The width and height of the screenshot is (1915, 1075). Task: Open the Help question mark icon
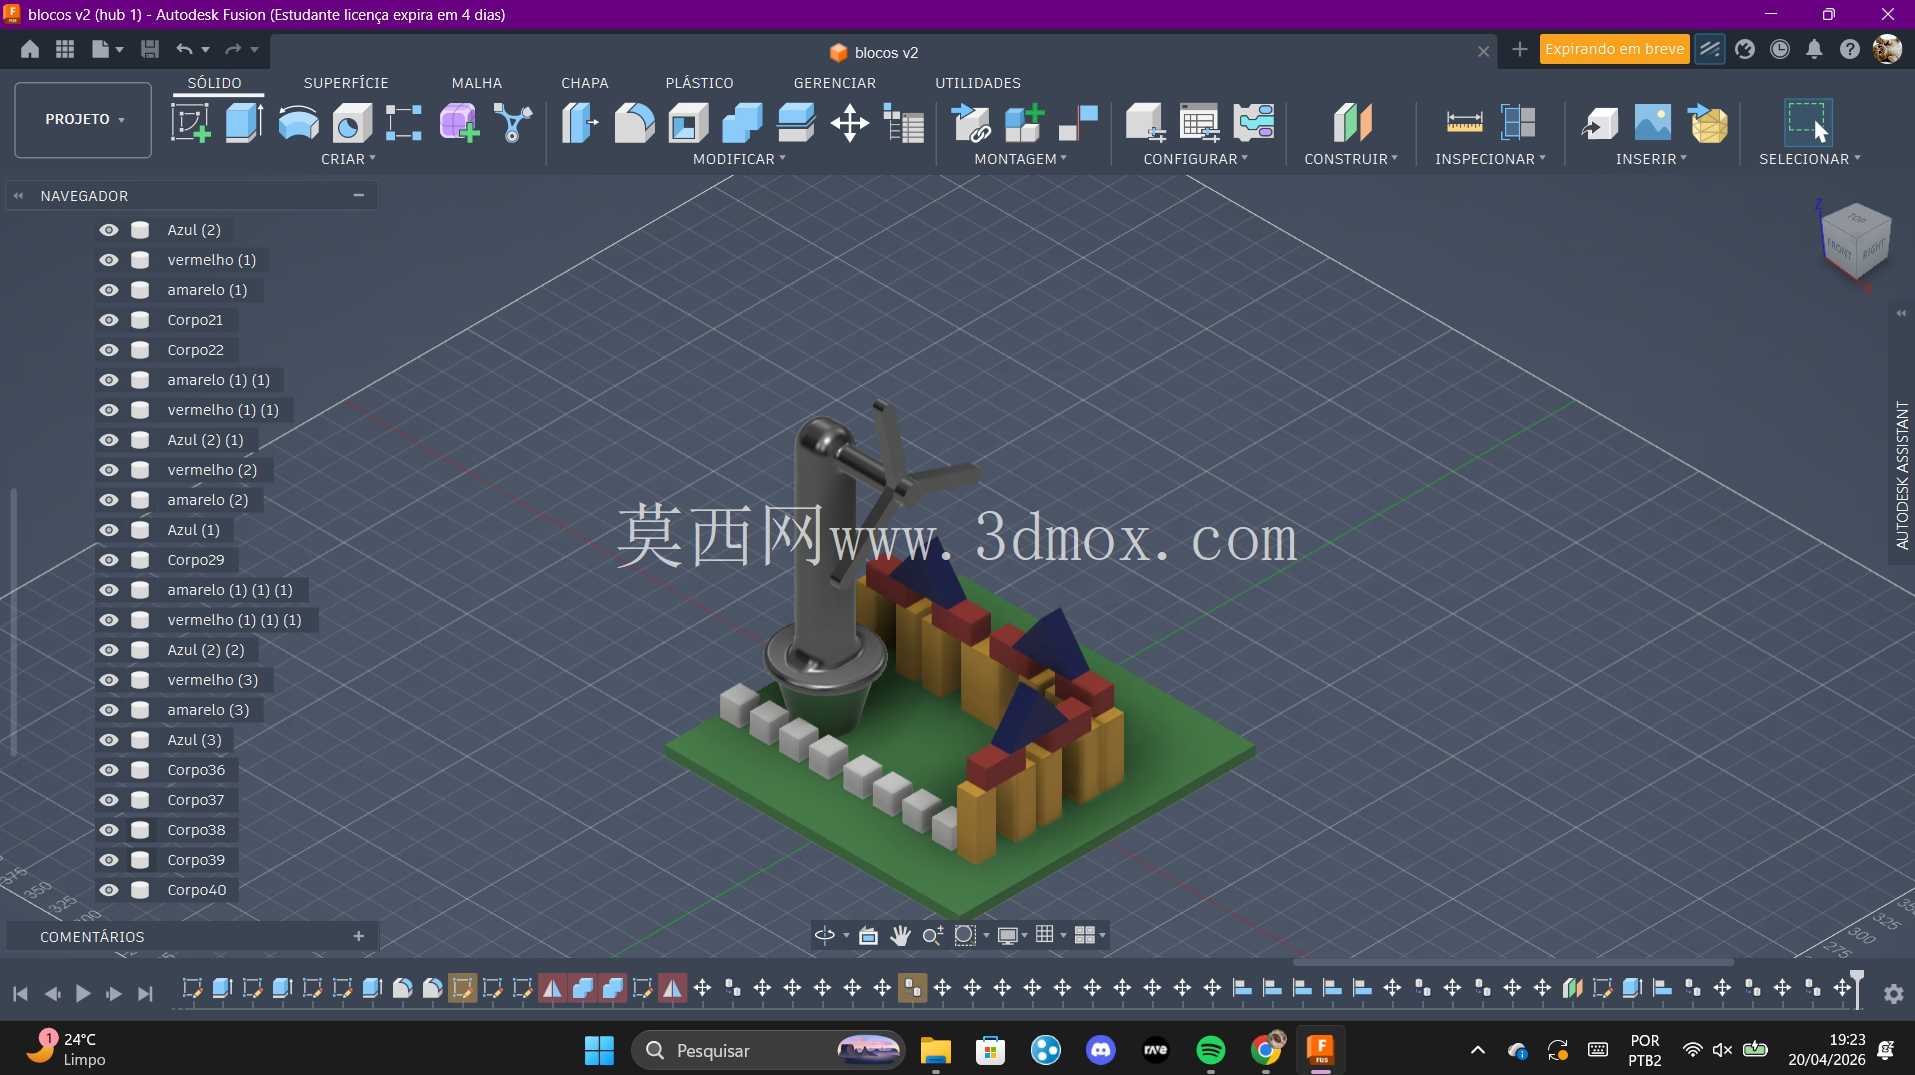coord(1849,49)
